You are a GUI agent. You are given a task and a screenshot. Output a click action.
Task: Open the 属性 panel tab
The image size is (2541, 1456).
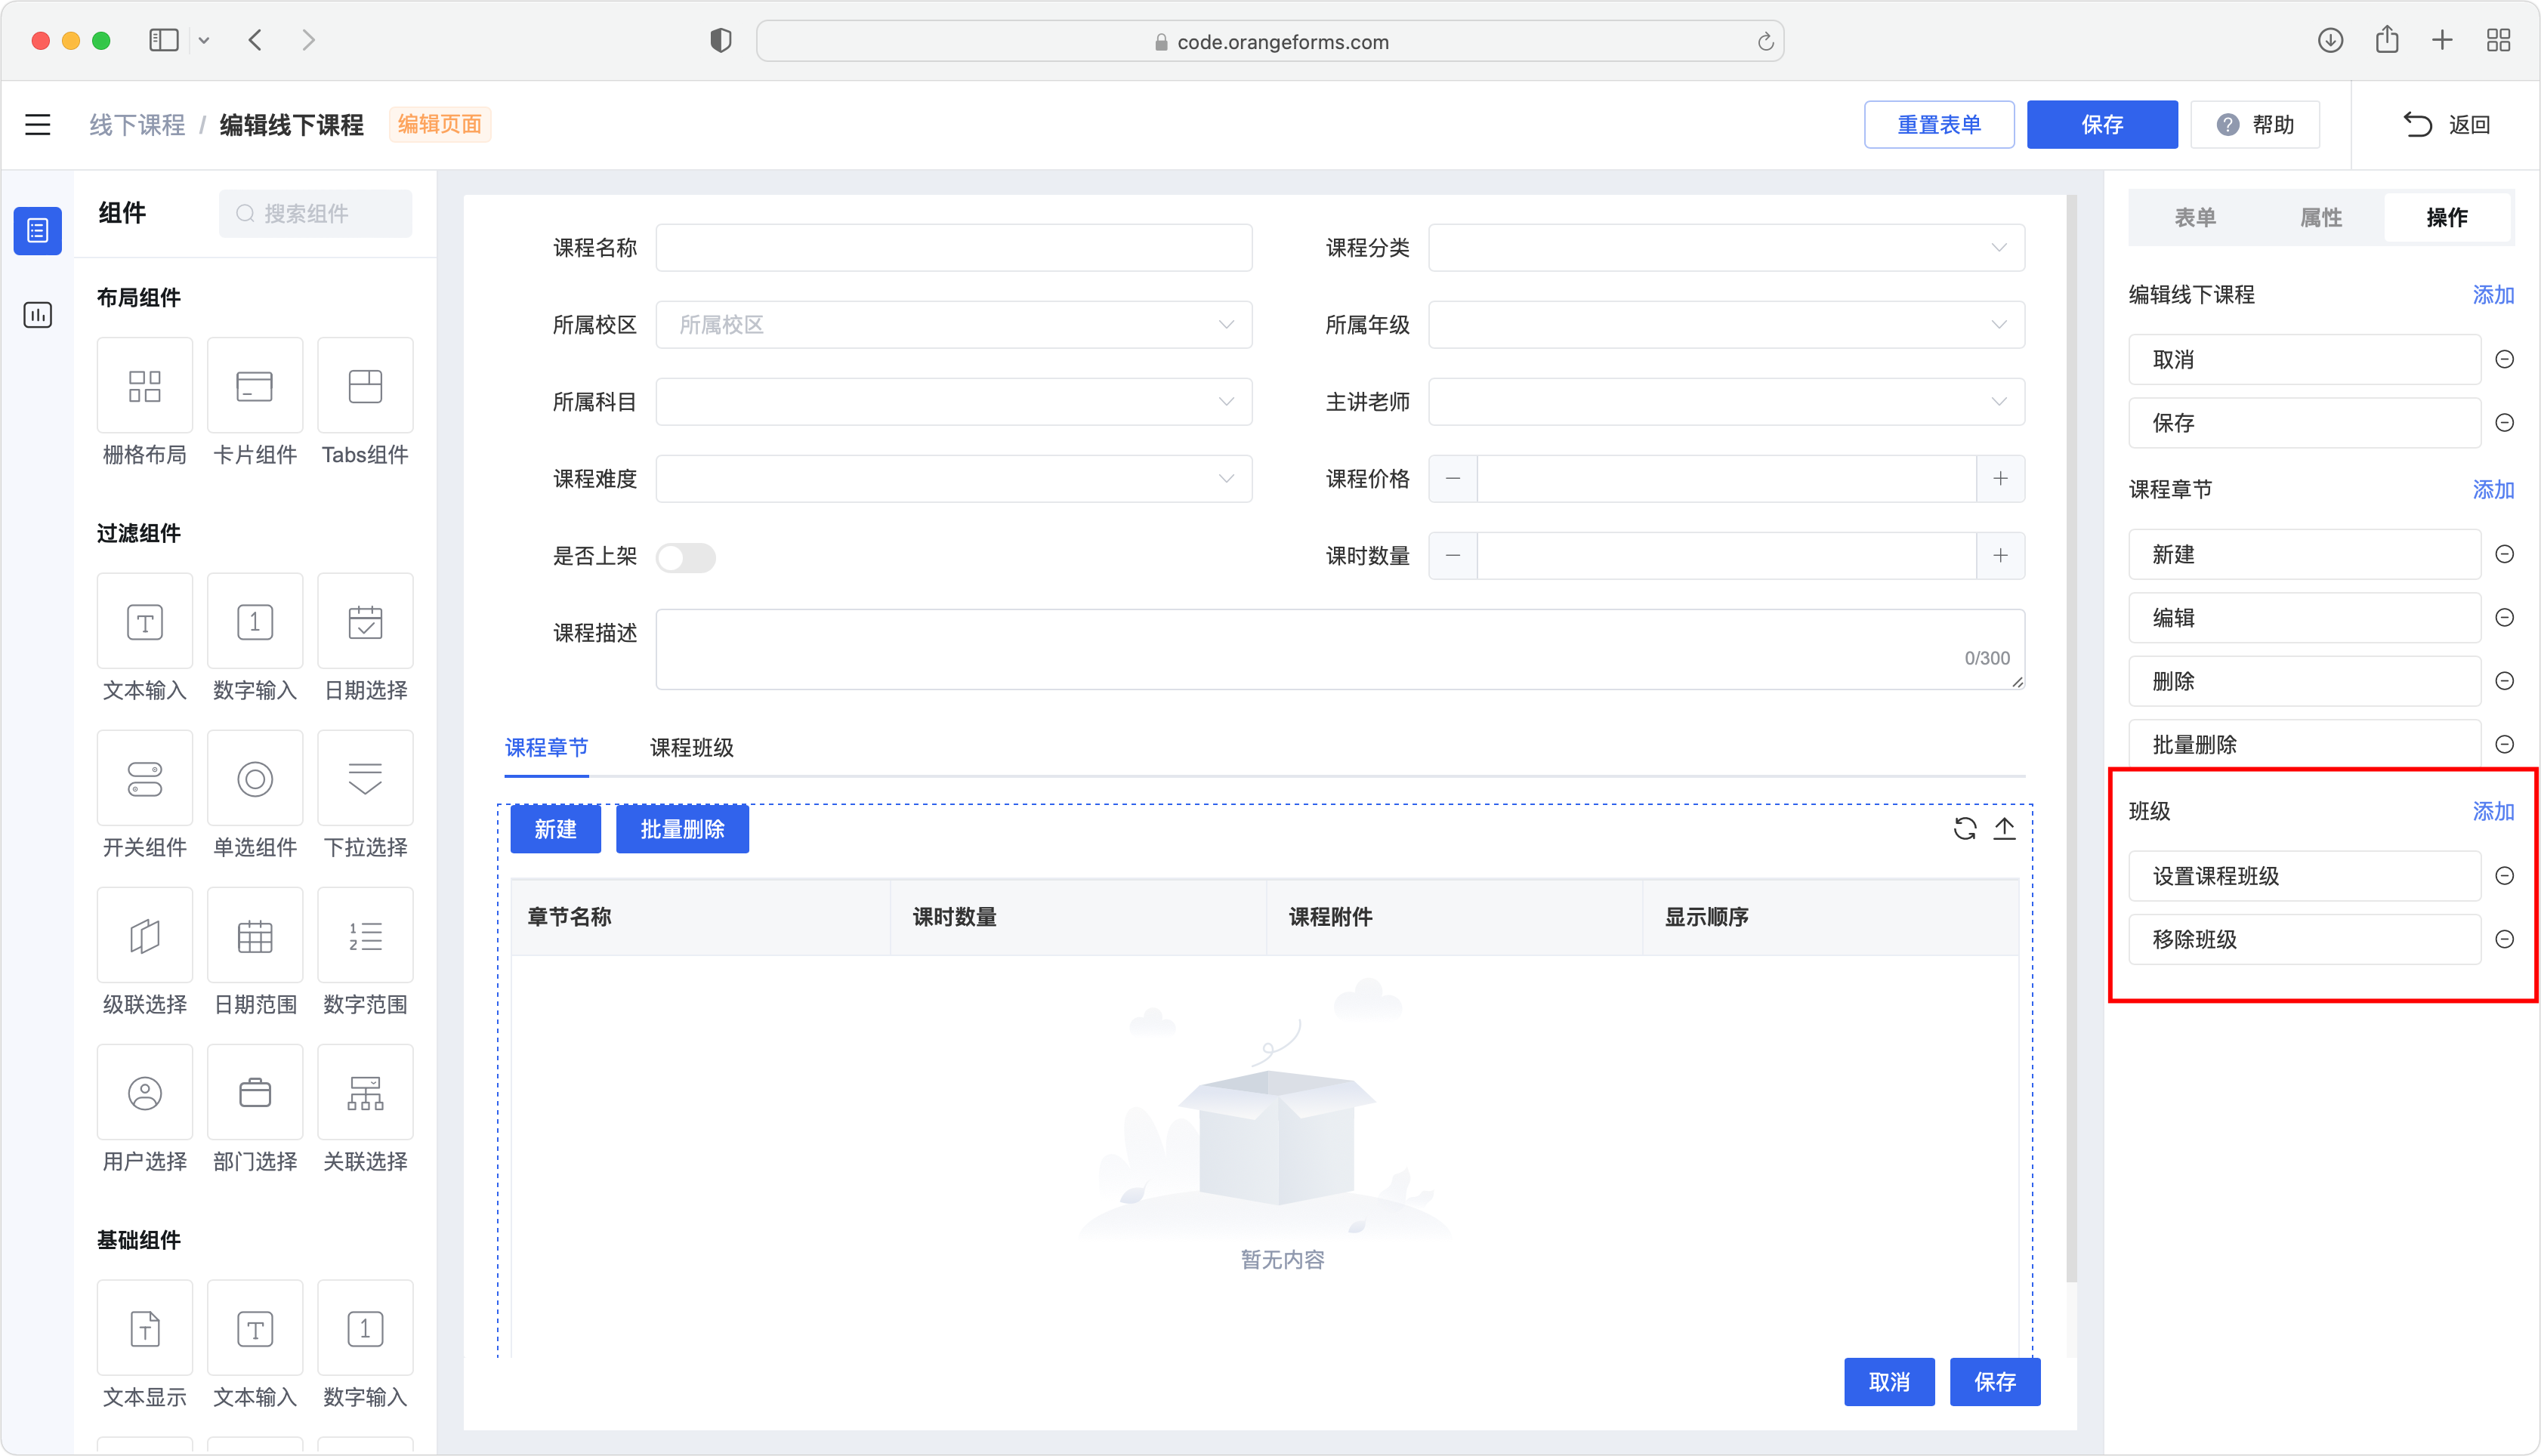(2321, 217)
